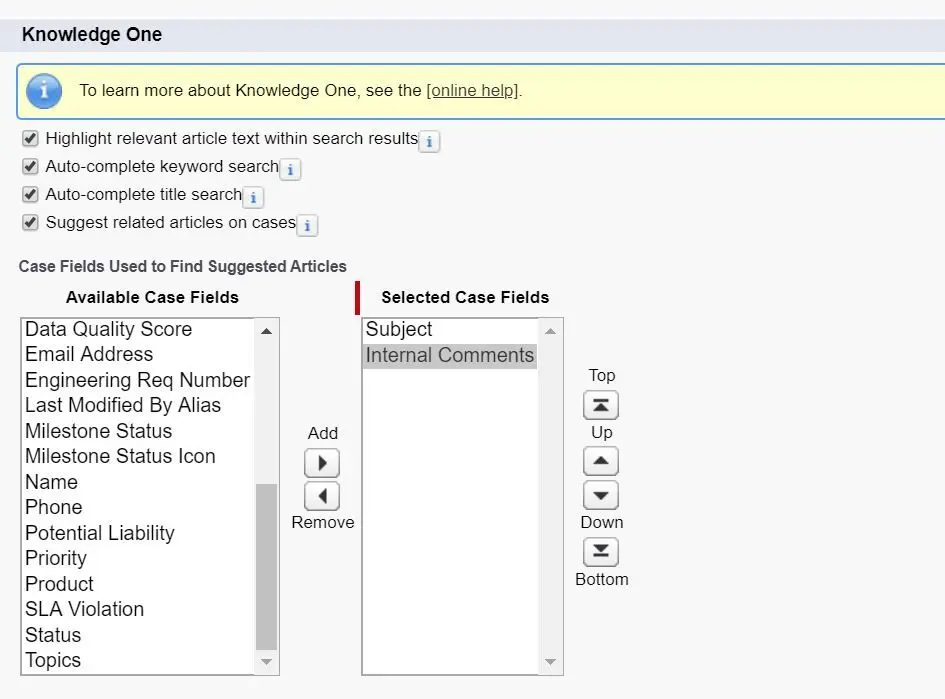
Task: Select Priority in available case fields
Action: pyautogui.click(x=138, y=559)
